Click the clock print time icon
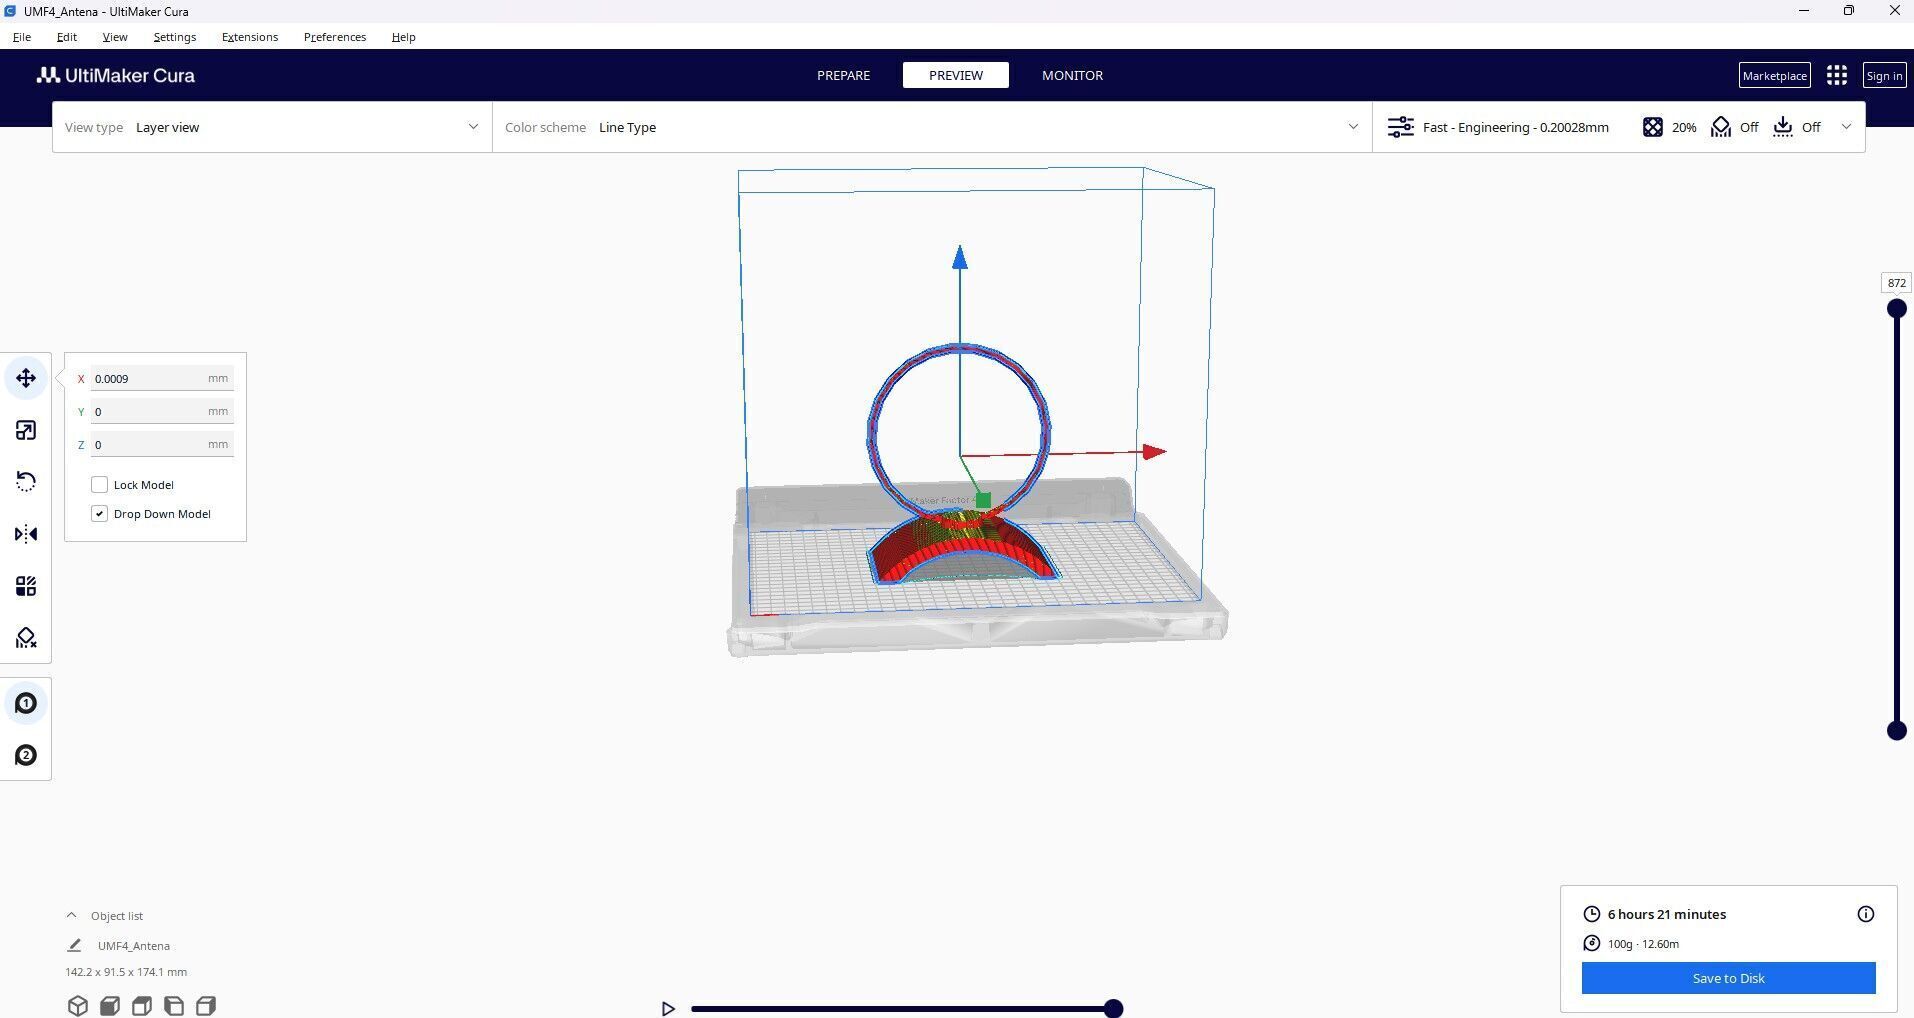 point(1592,914)
